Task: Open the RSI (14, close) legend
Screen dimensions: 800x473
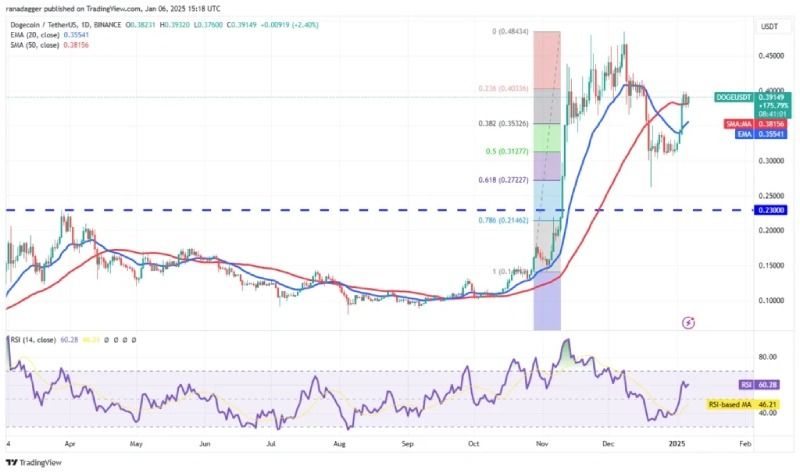Action: click(x=33, y=339)
